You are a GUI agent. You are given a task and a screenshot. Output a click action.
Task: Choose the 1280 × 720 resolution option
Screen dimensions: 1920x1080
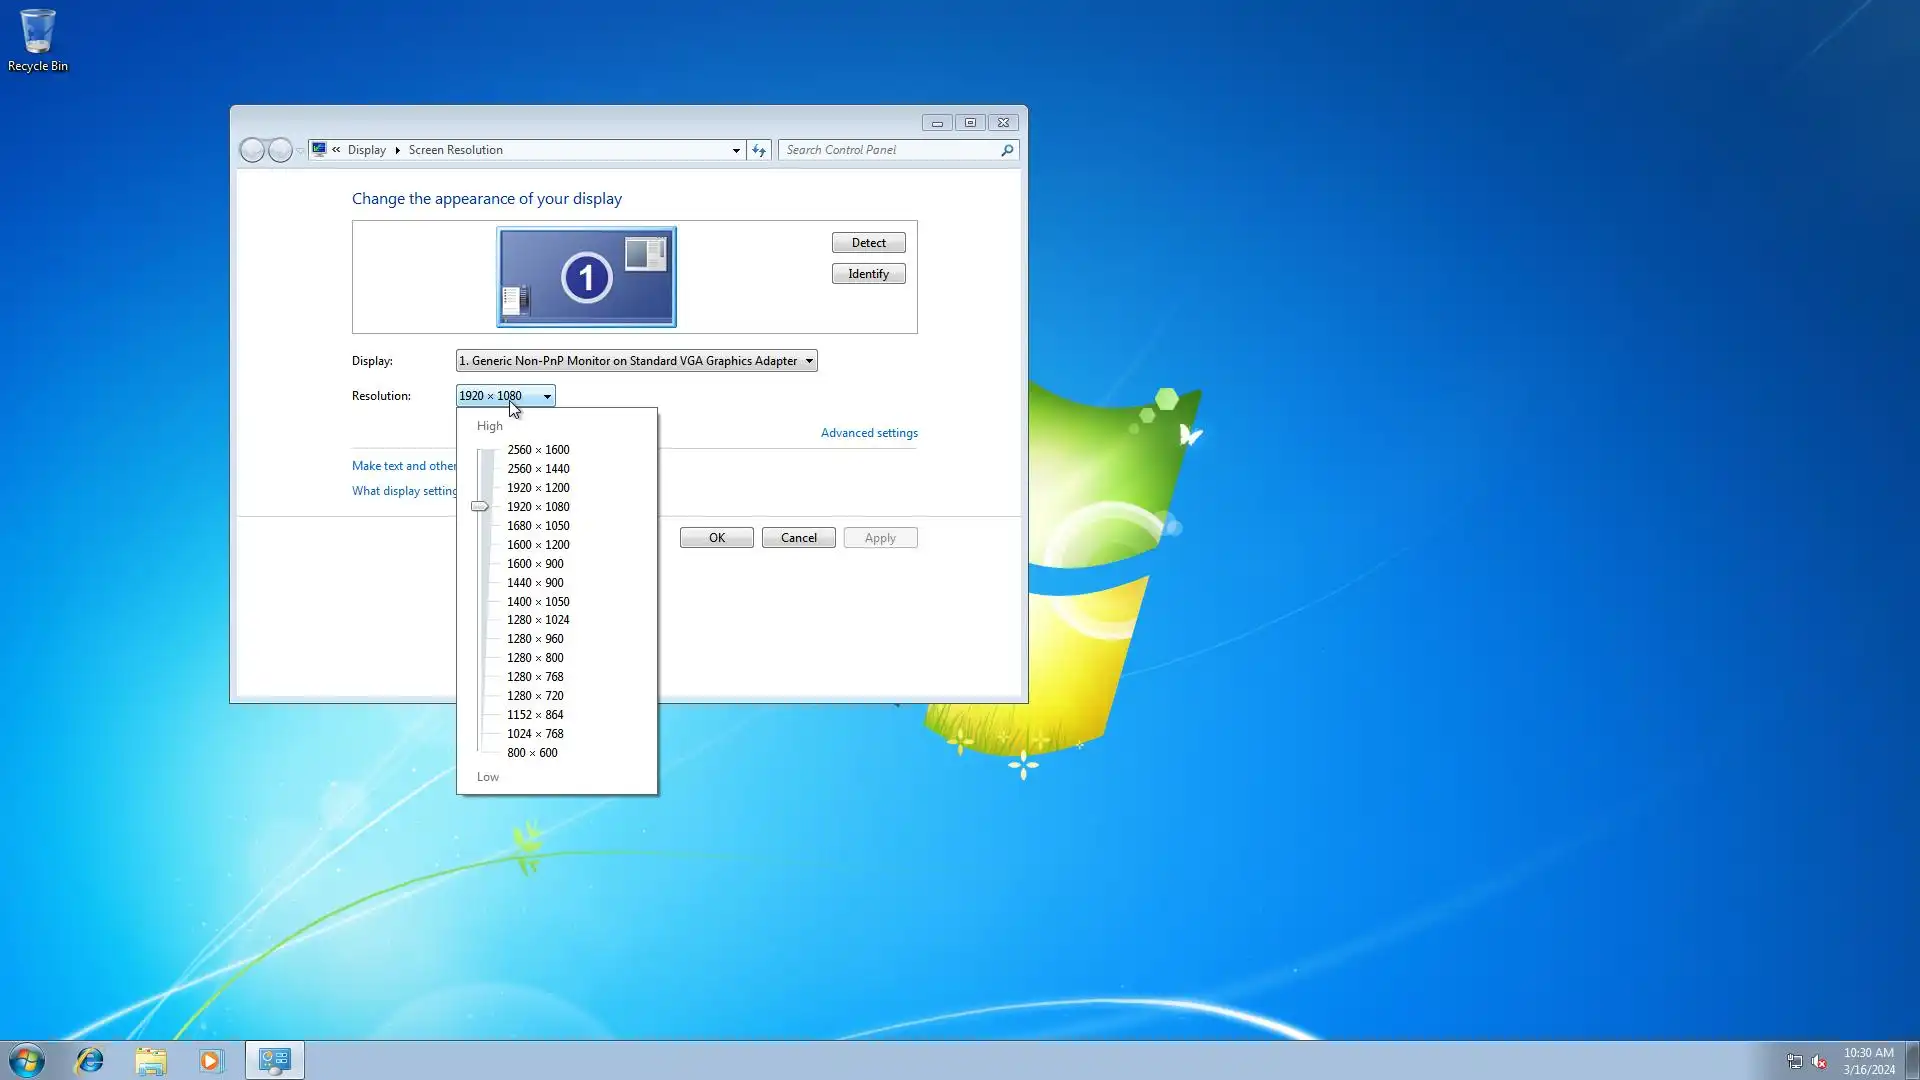(535, 696)
